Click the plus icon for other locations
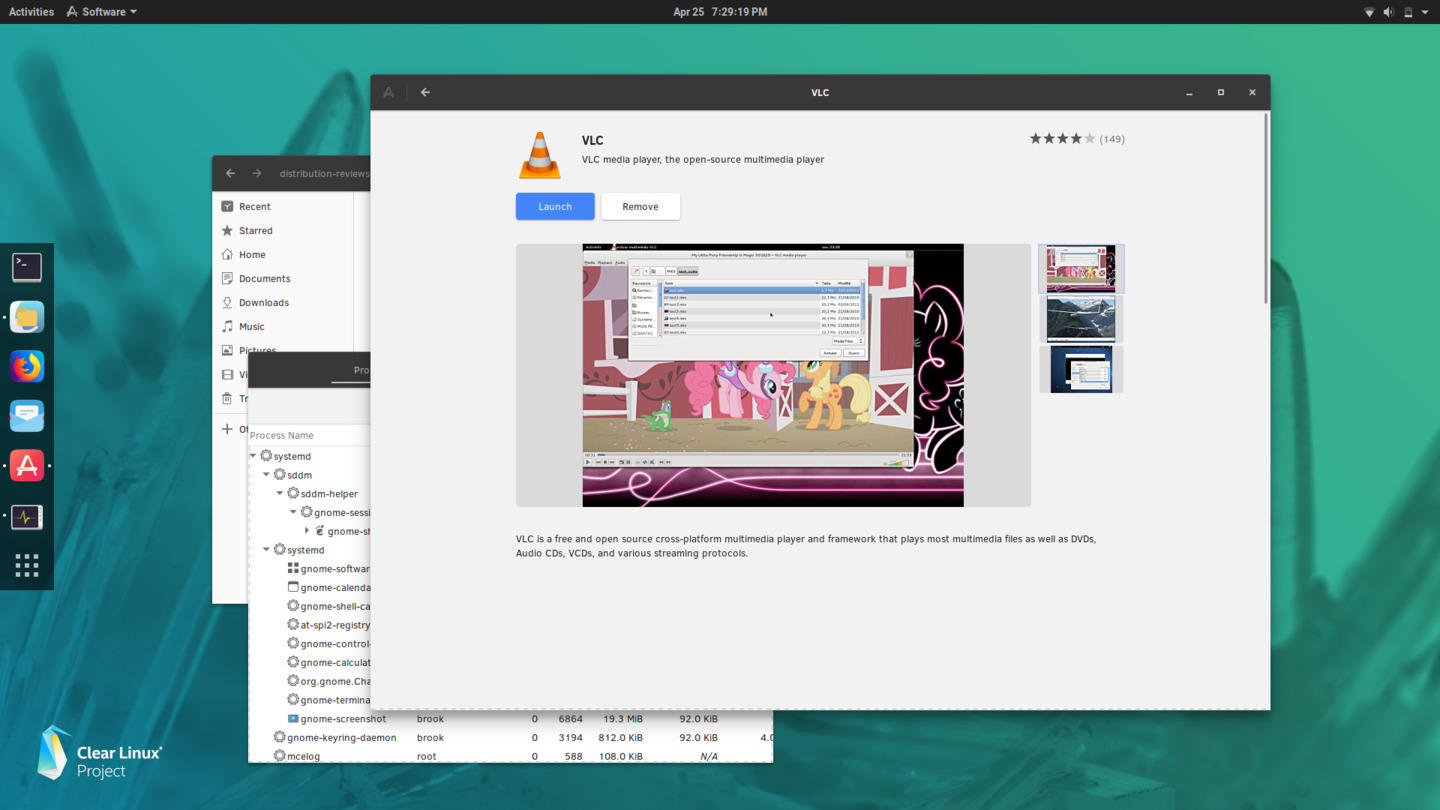This screenshot has width=1440, height=810. 227,429
